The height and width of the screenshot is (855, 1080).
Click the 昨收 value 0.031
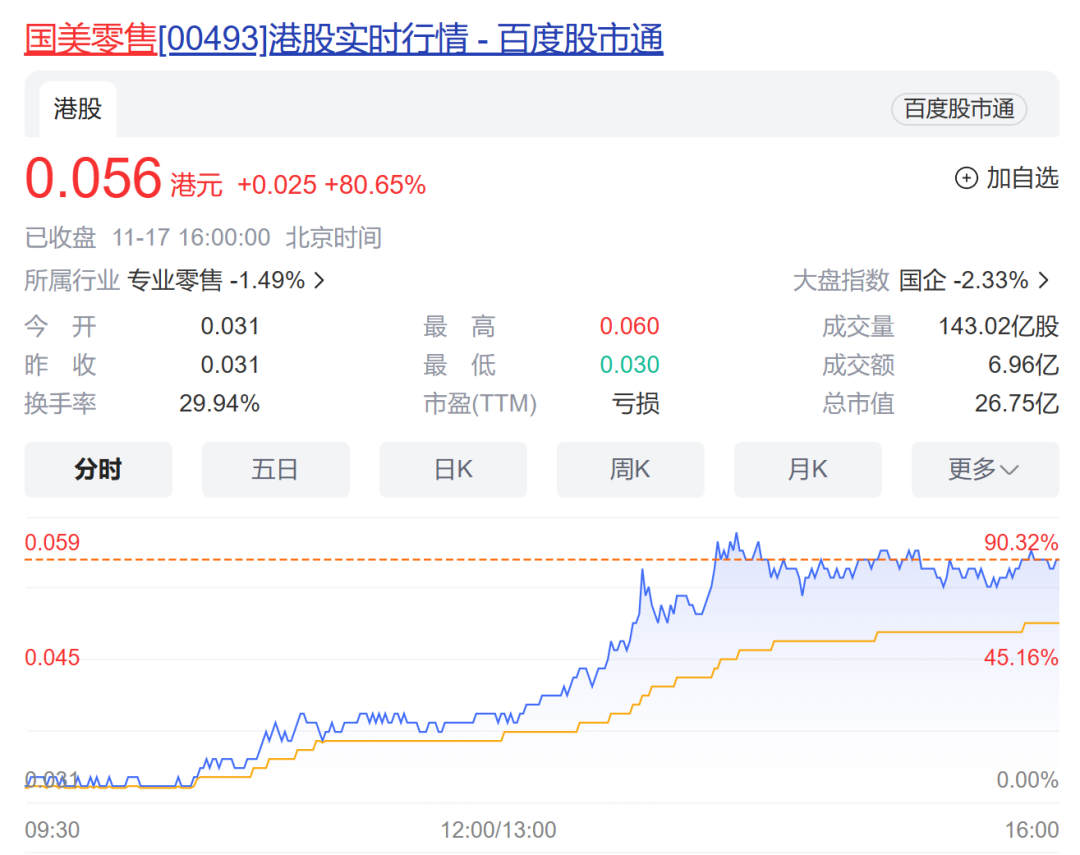point(230,364)
